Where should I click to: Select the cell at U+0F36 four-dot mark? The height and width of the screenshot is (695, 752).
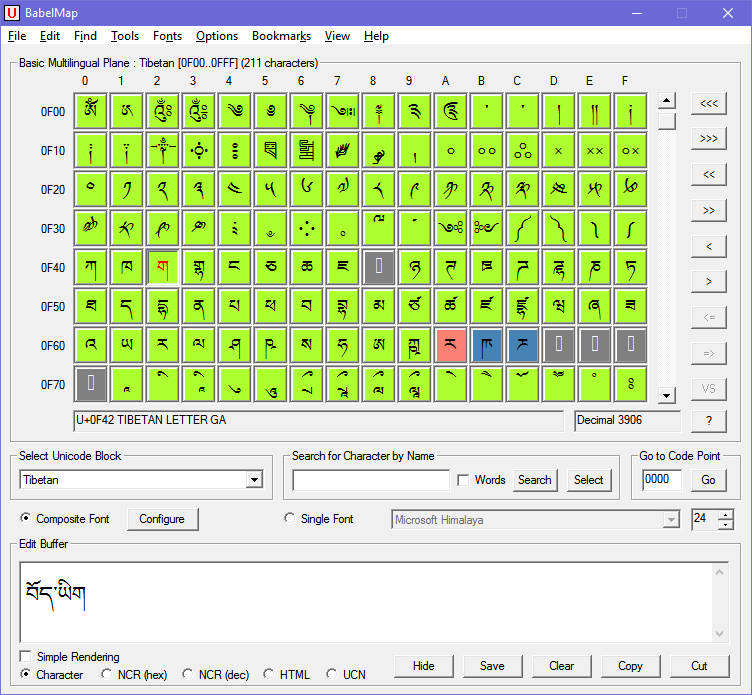click(306, 228)
